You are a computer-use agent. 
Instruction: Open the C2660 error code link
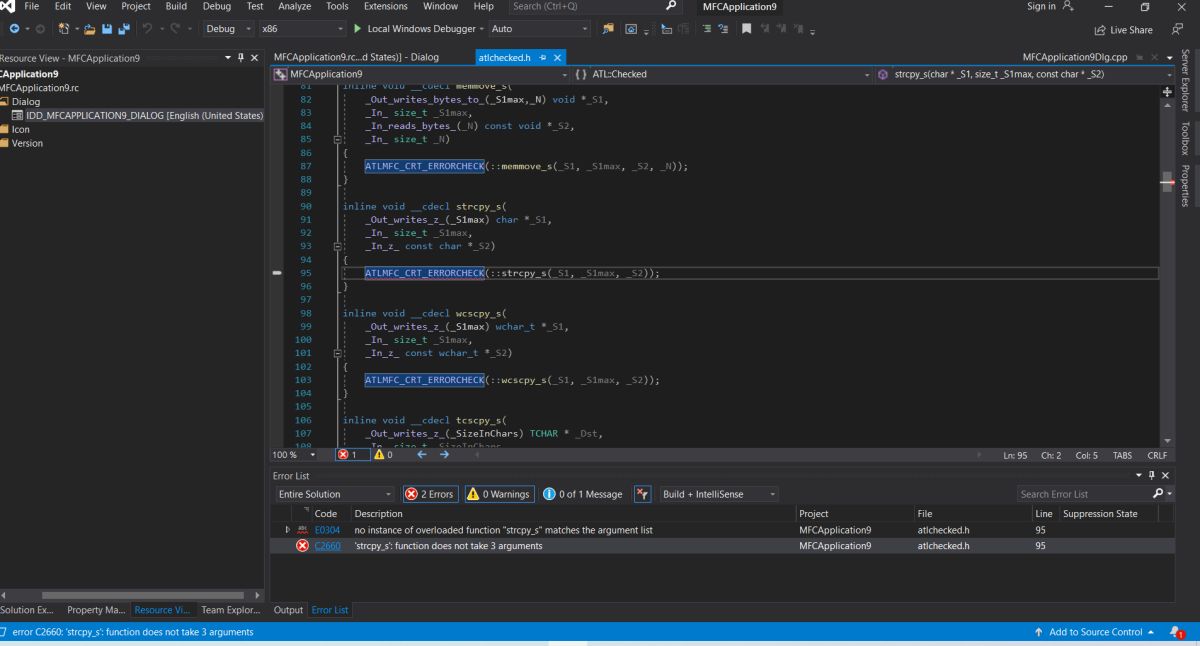(328, 546)
